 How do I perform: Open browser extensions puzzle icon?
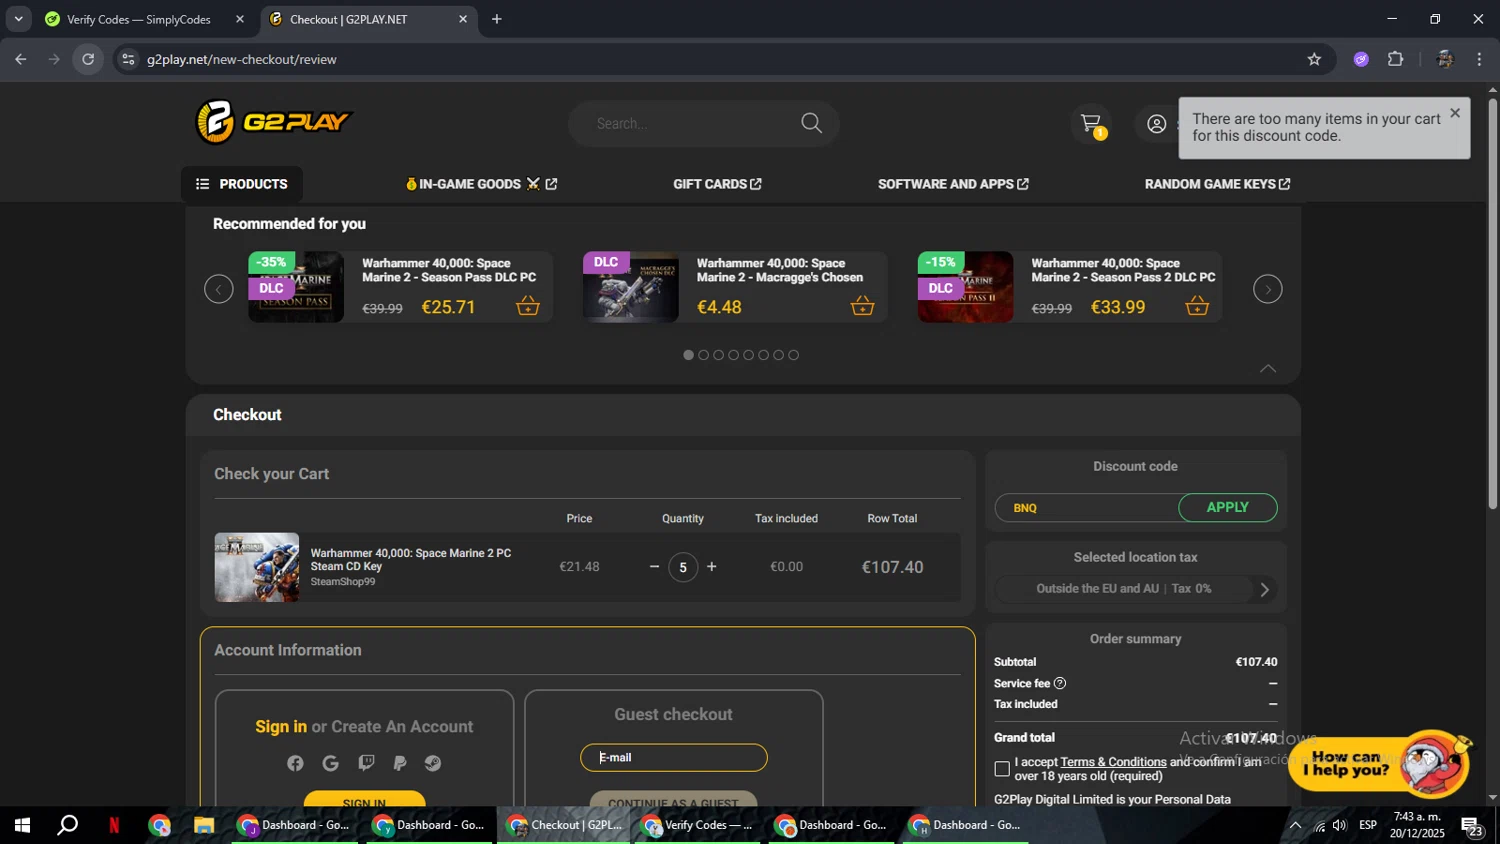1396,59
